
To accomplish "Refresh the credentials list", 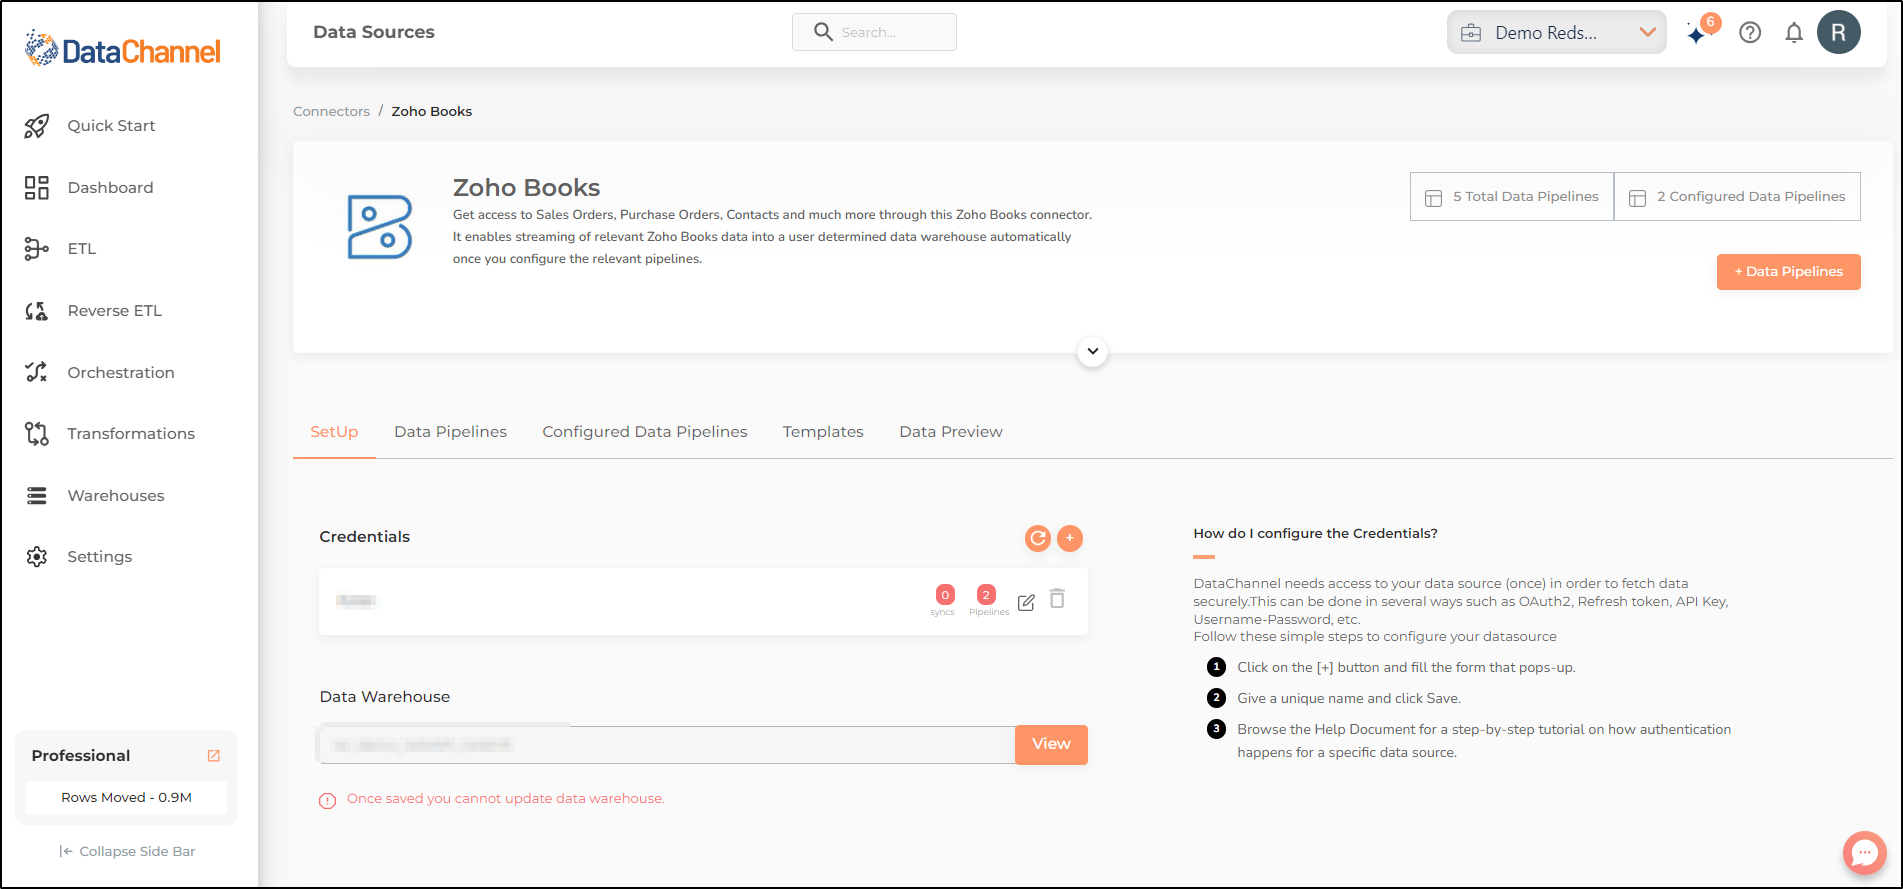I will click(x=1038, y=539).
